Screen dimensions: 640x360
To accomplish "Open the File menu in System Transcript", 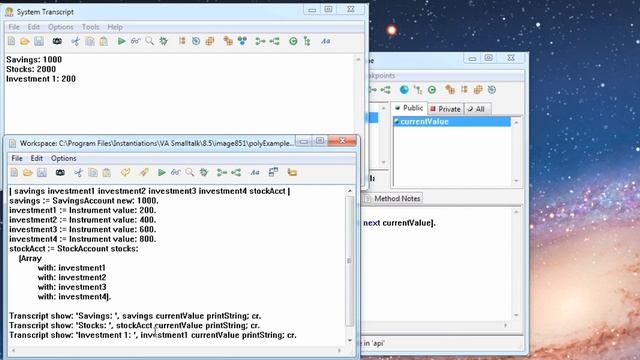I will coord(14,27).
